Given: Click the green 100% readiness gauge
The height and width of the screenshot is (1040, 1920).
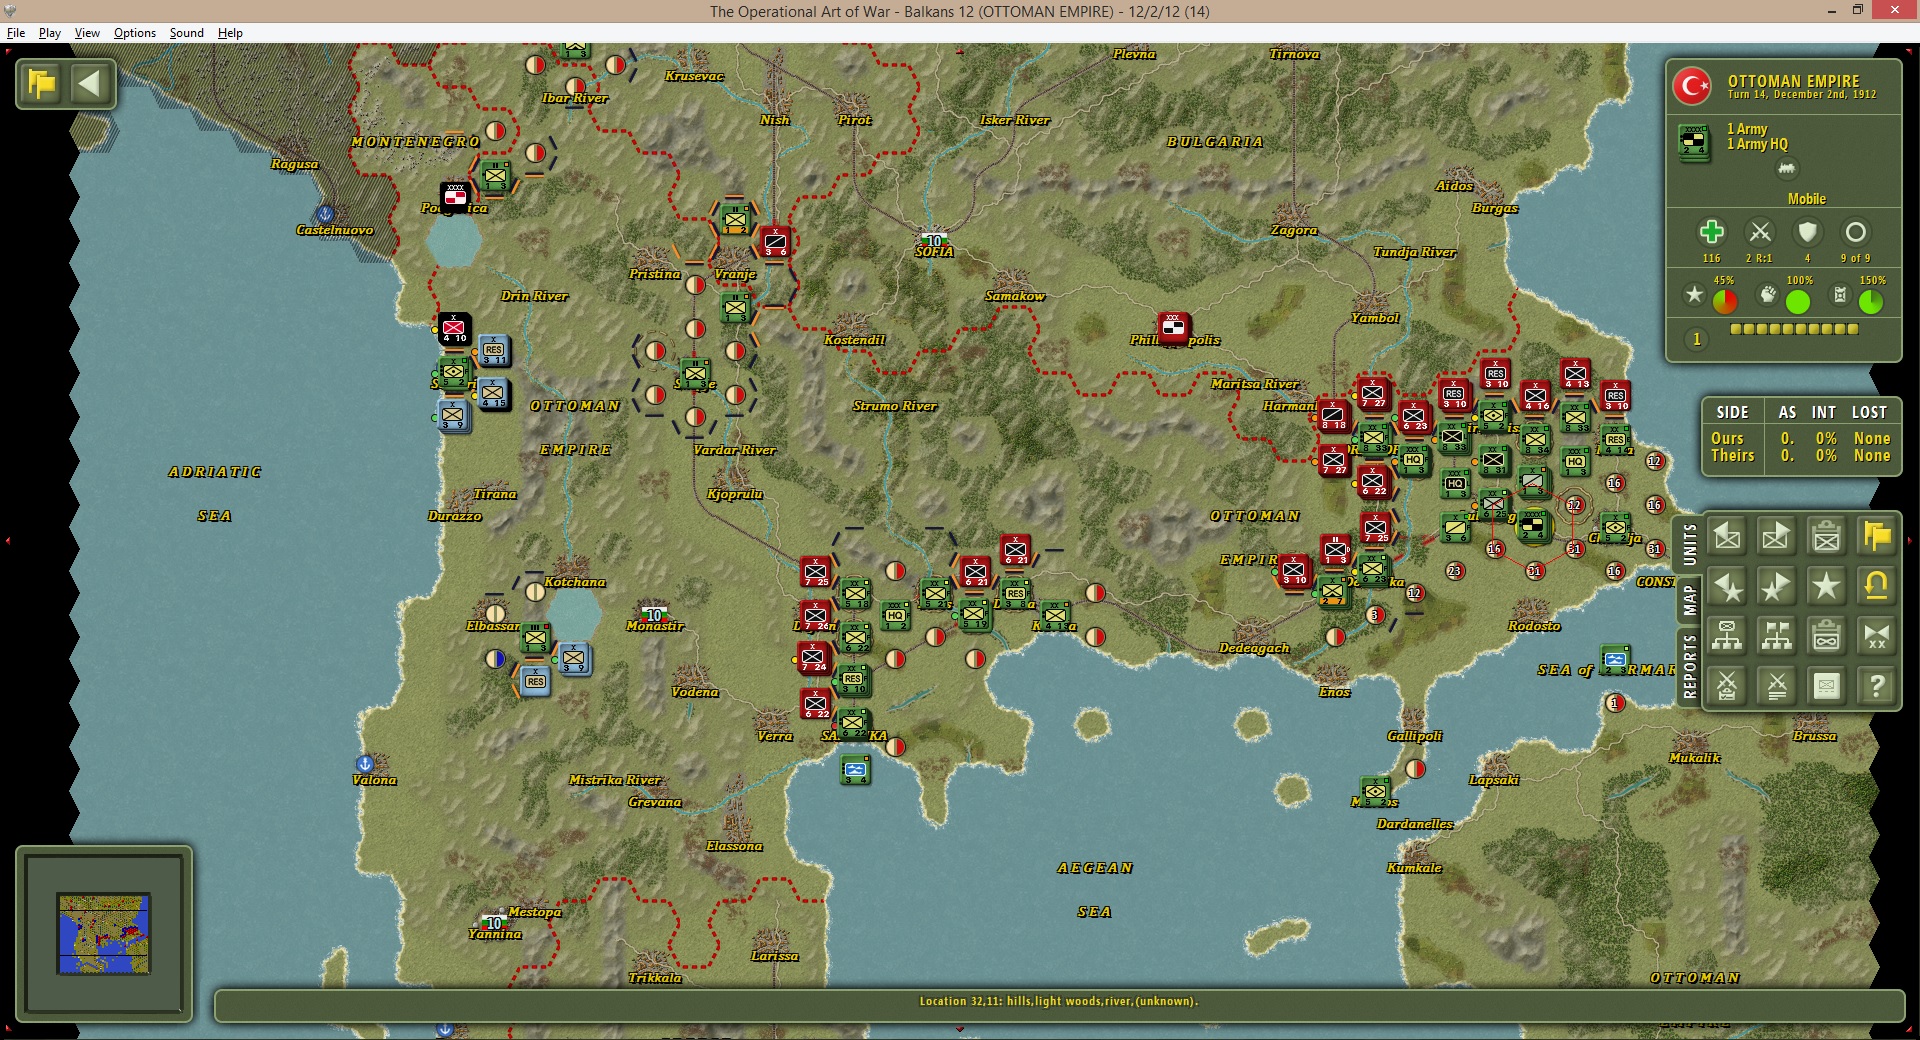Looking at the screenshot, I should [x=1798, y=301].
